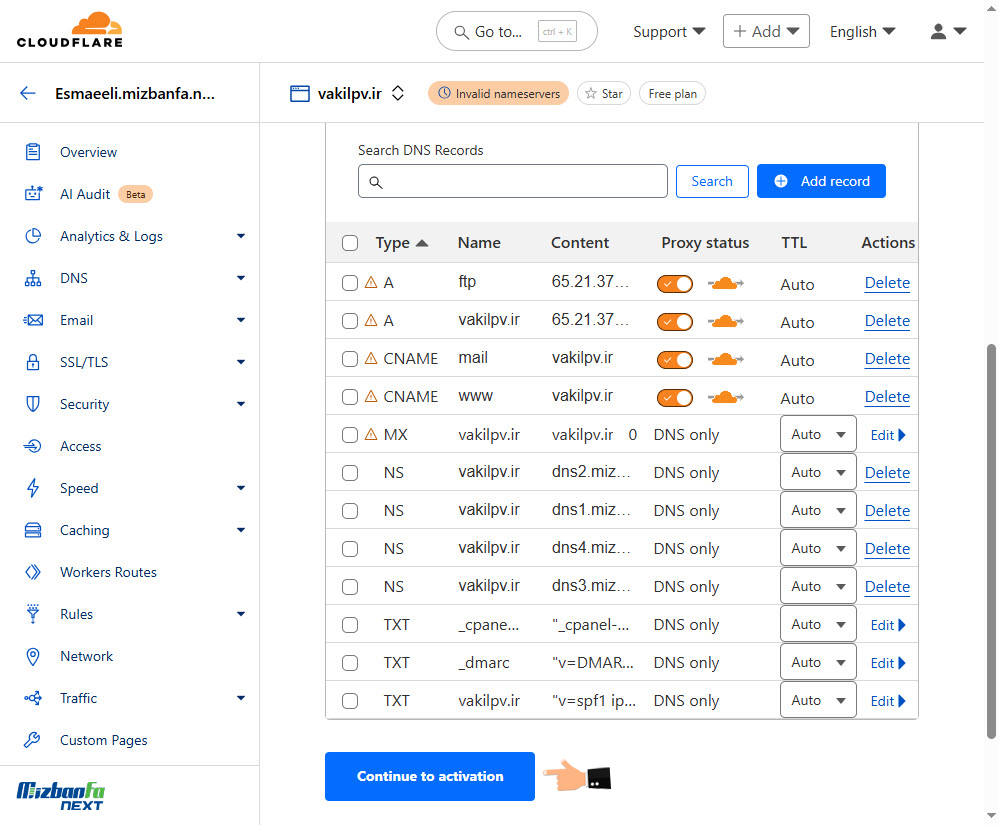
Task: Click the Traffic routing icon
Action: pyautogui.click(x=33, y=698)
